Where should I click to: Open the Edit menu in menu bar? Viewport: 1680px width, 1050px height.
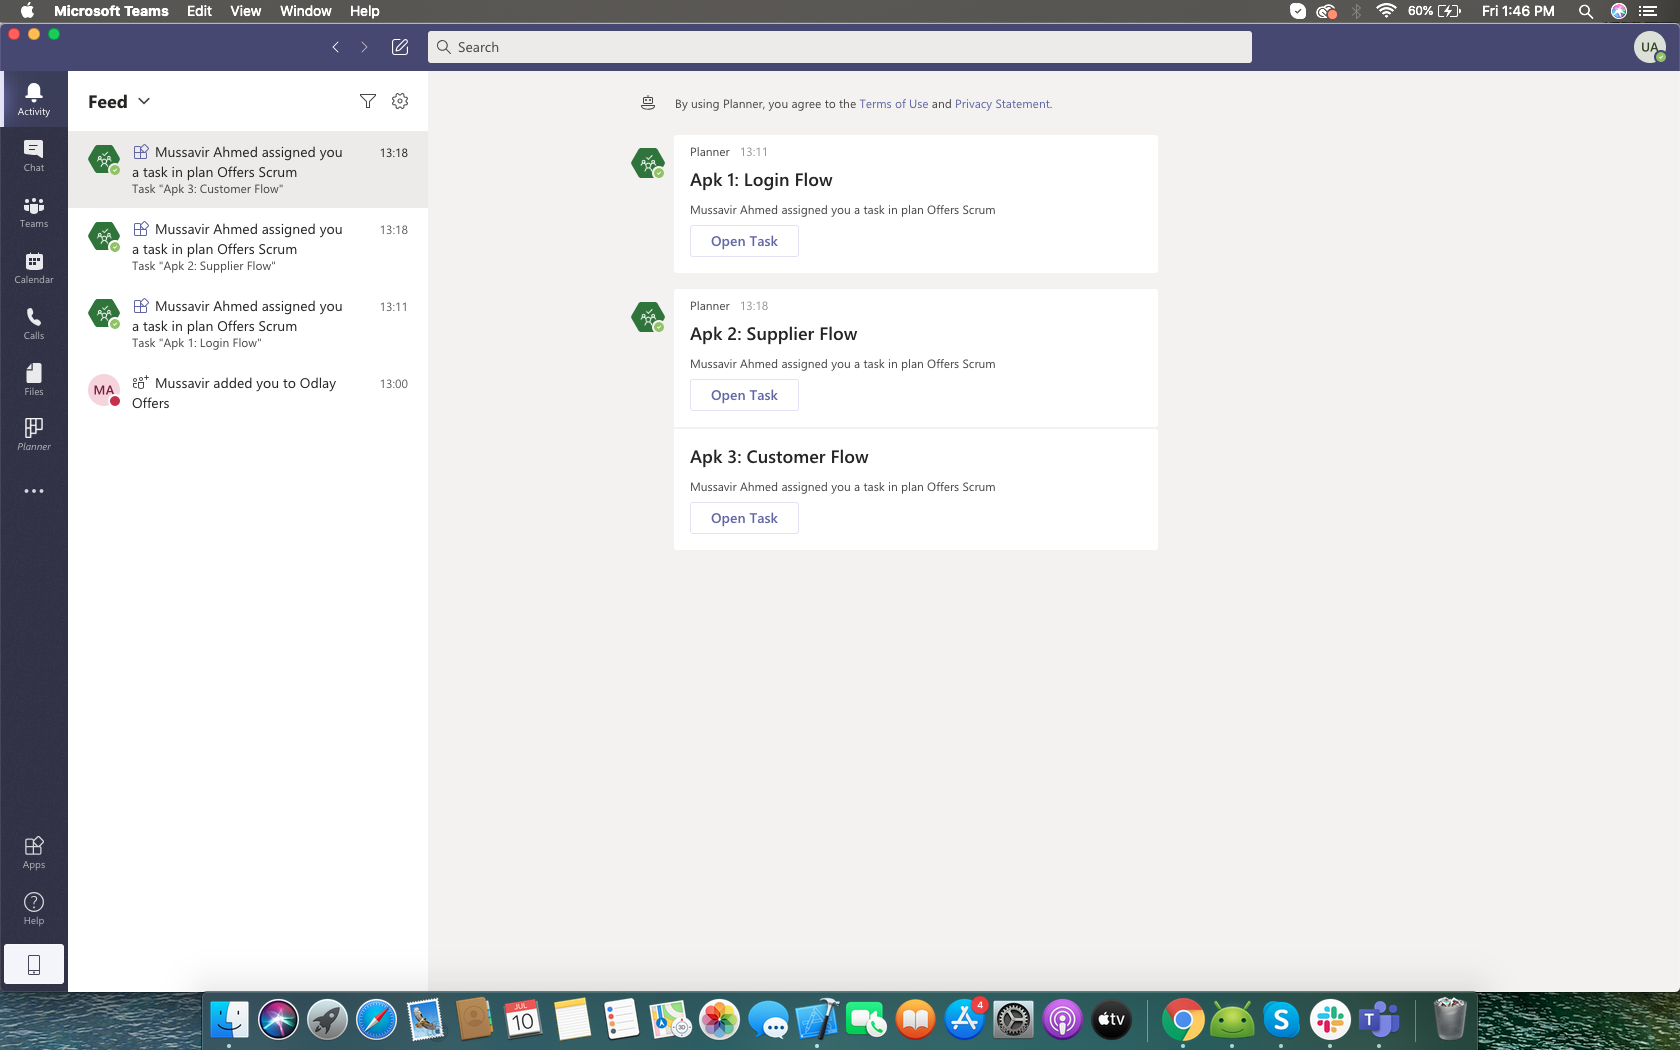pos(199,11)
